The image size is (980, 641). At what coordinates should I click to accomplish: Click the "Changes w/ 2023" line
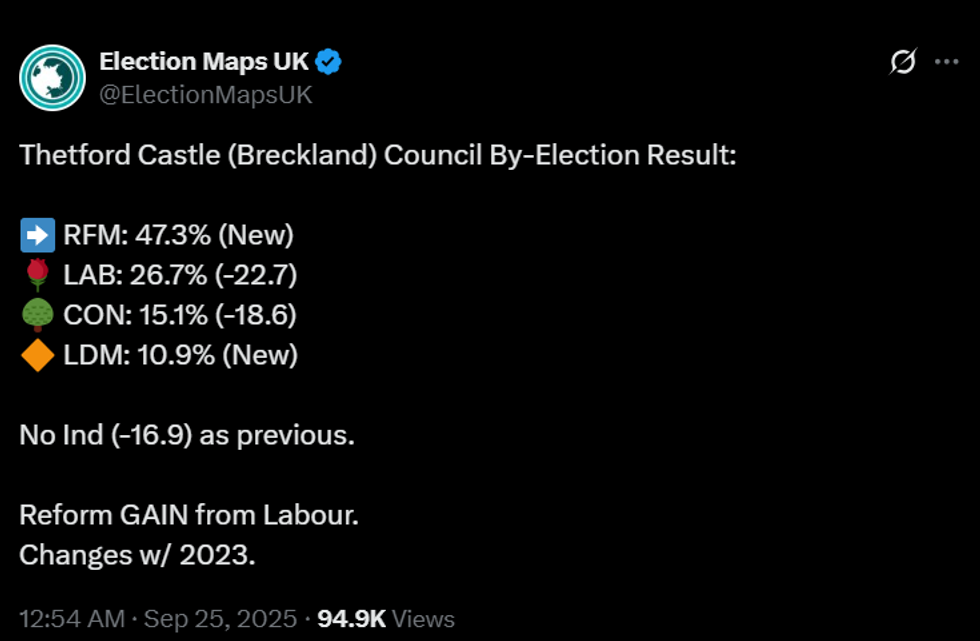click(x=137, y=555)
